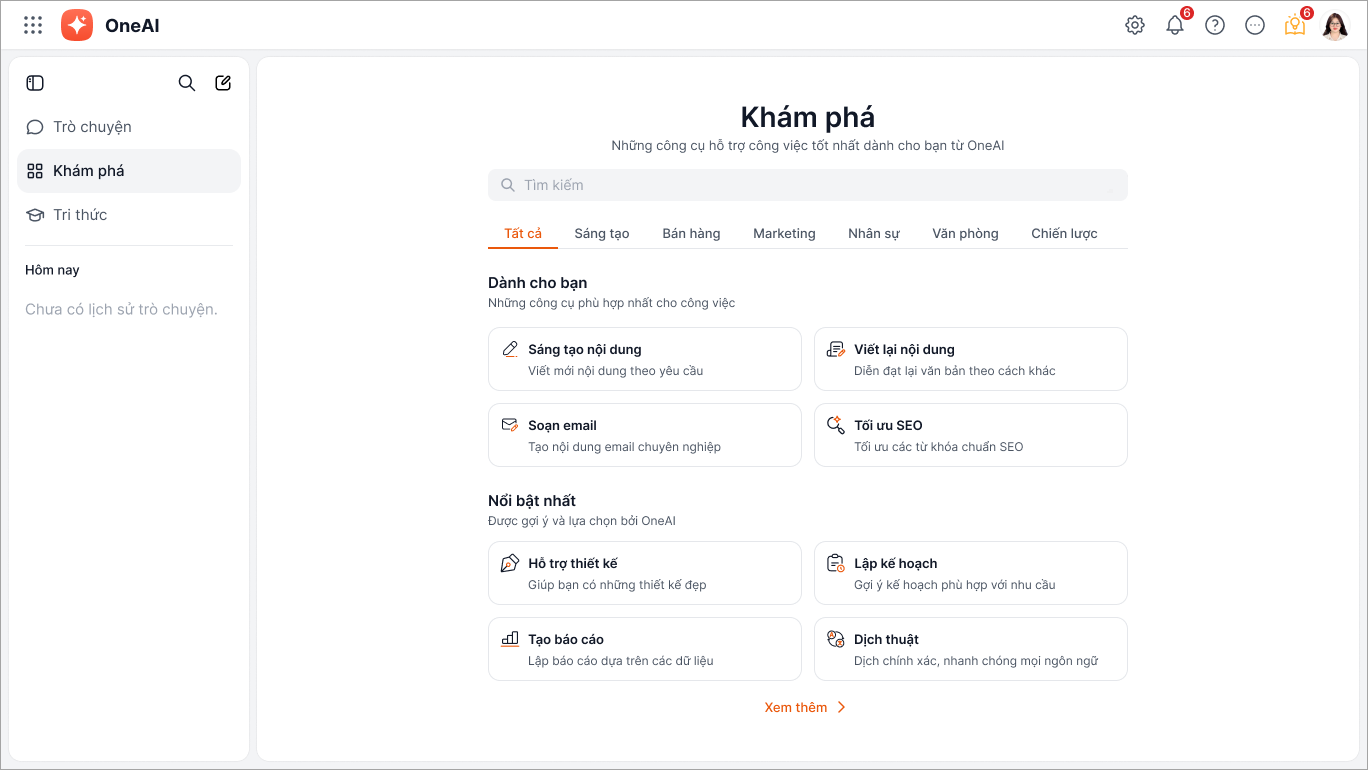Screen dimensions: 1368x770
Task: Switch to the Sáng tạo tab
Action: point(602,233)
